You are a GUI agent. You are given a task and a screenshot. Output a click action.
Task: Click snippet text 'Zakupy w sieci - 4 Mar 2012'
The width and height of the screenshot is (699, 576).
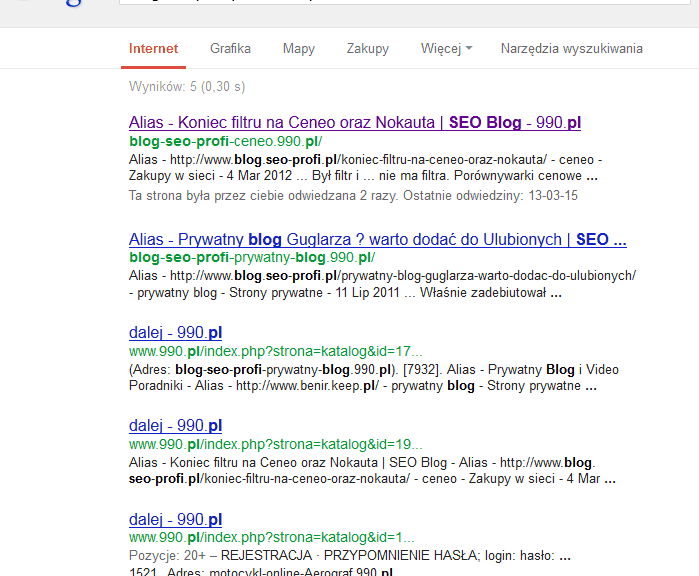coord(210,176)
